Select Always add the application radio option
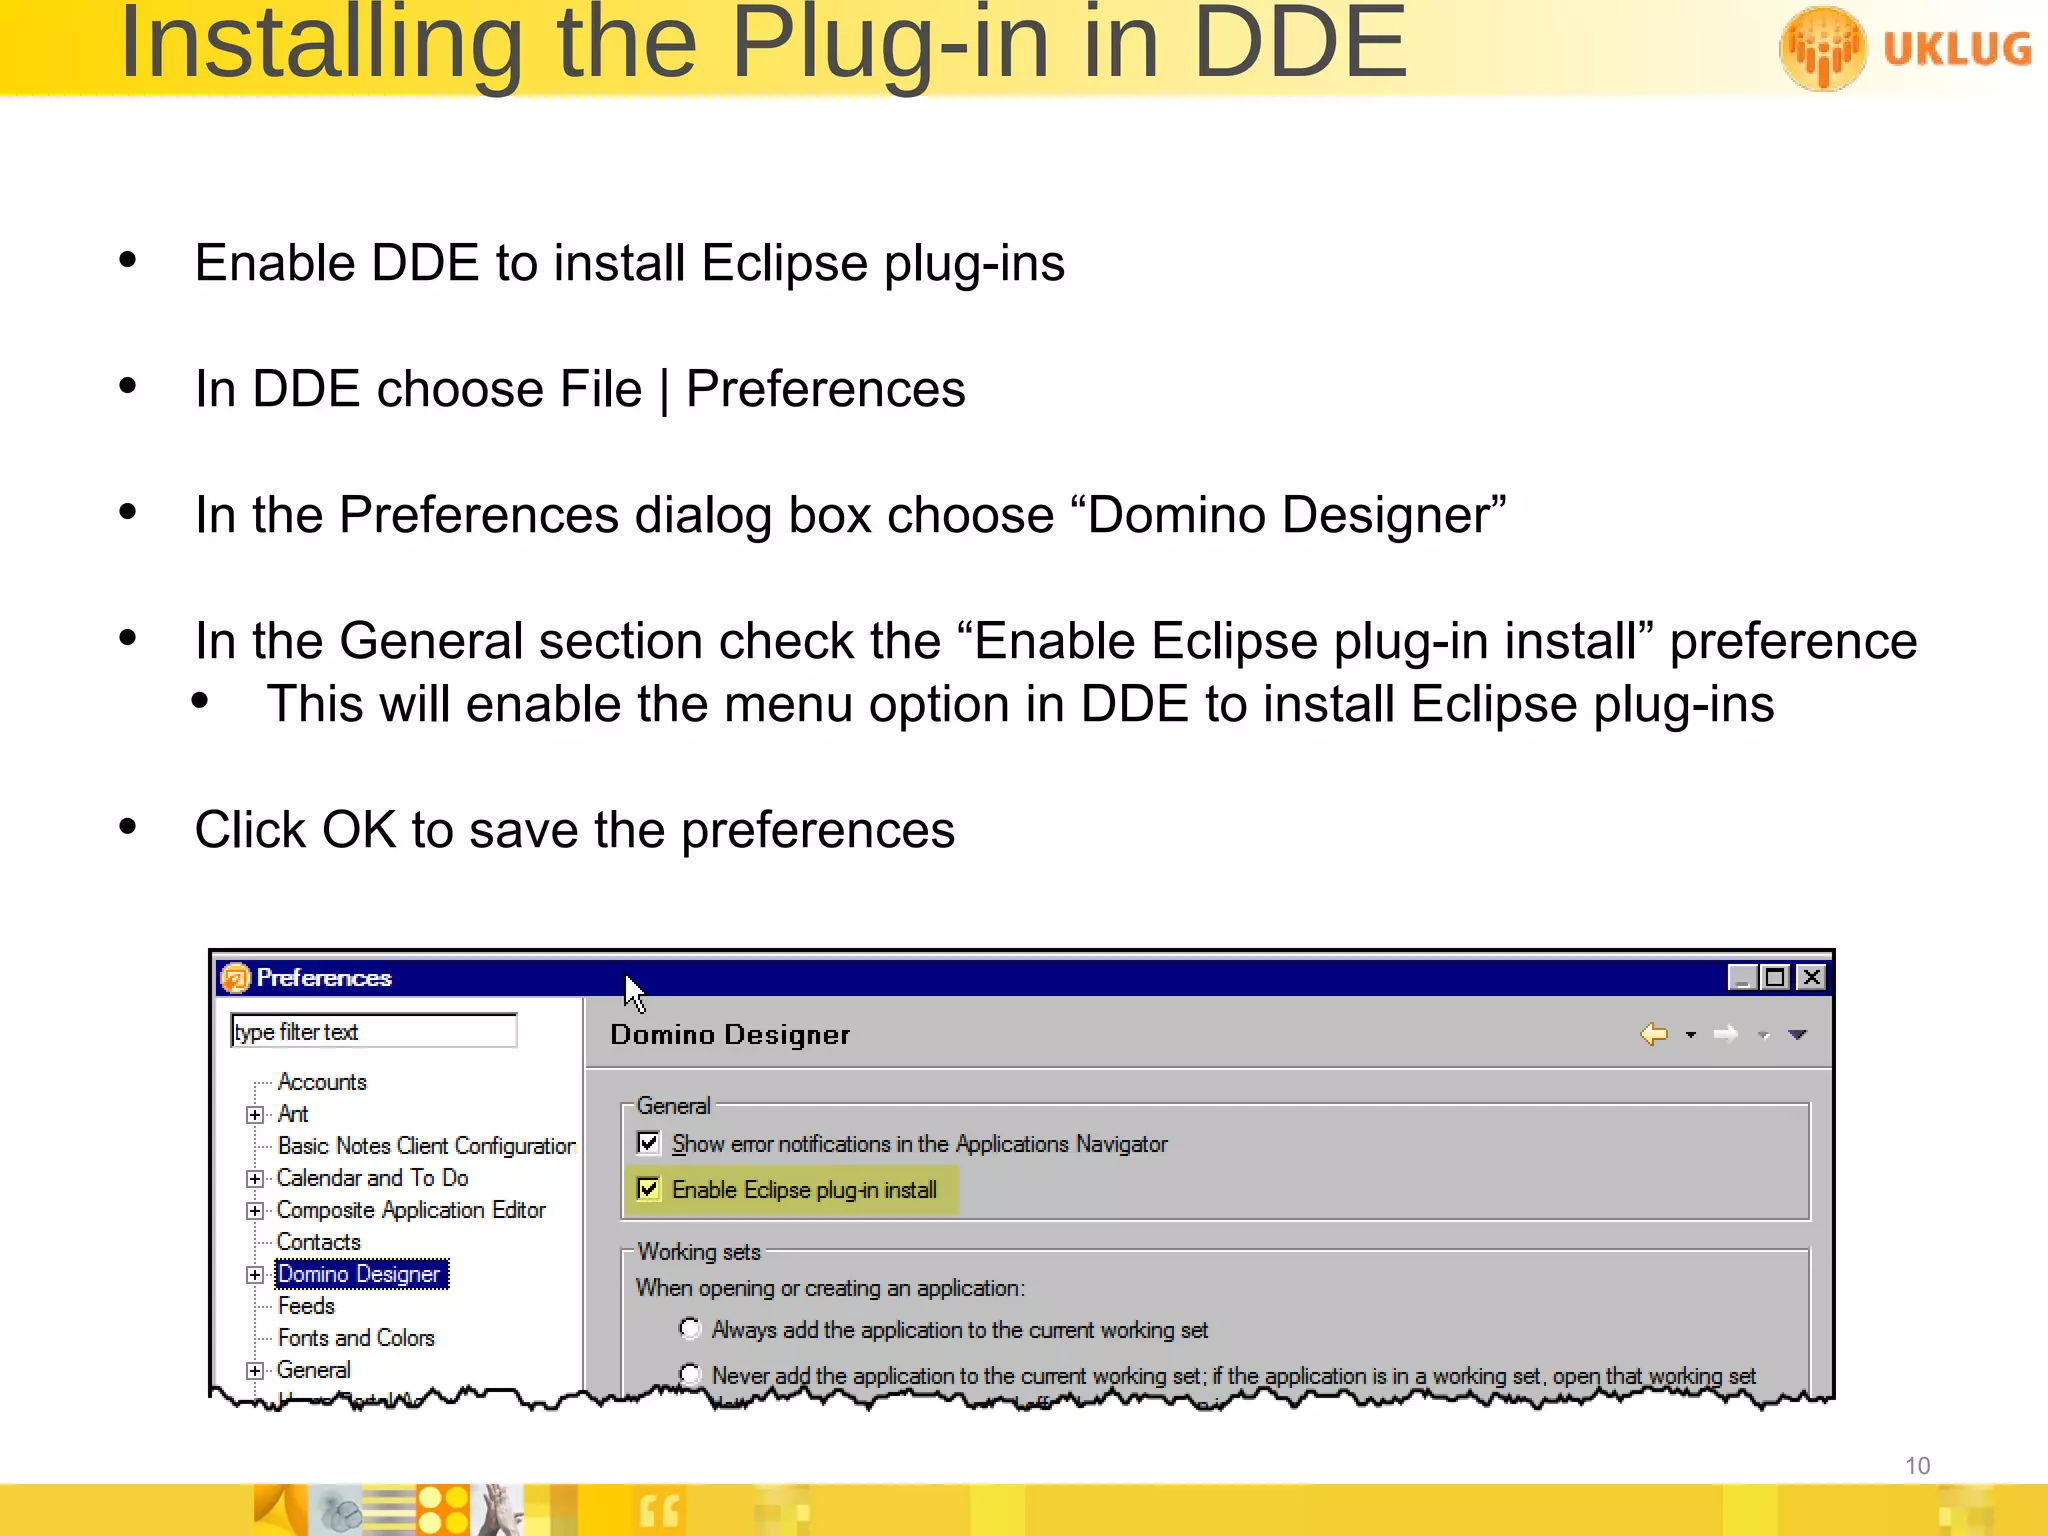 tap(690, 1328)
